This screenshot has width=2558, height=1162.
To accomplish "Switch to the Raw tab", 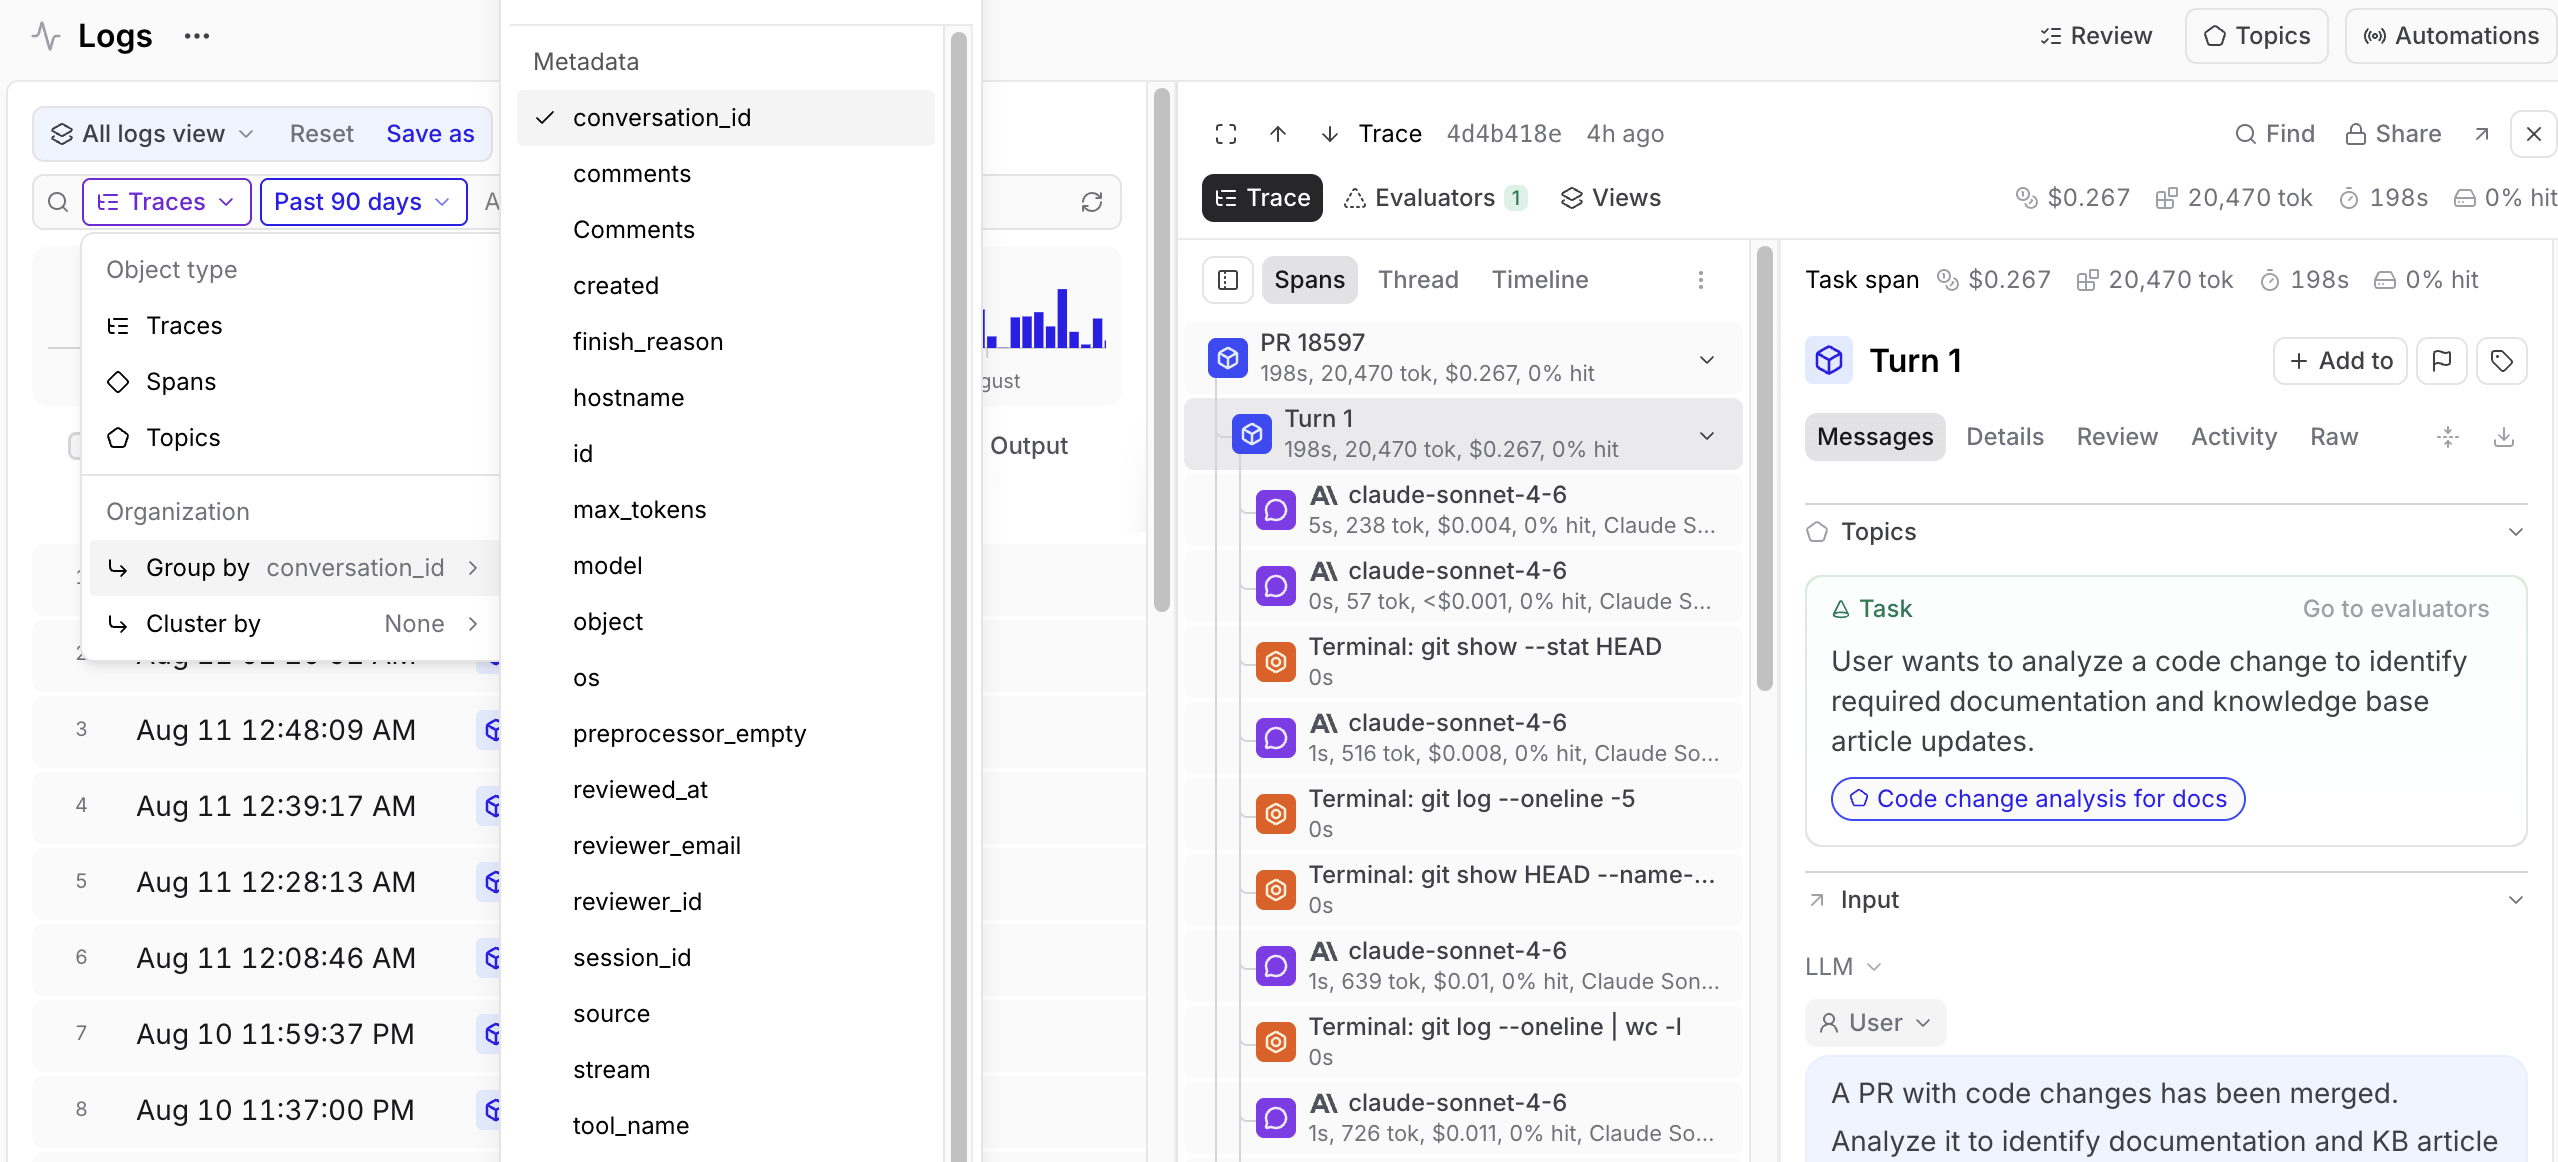I will 2333,437.
